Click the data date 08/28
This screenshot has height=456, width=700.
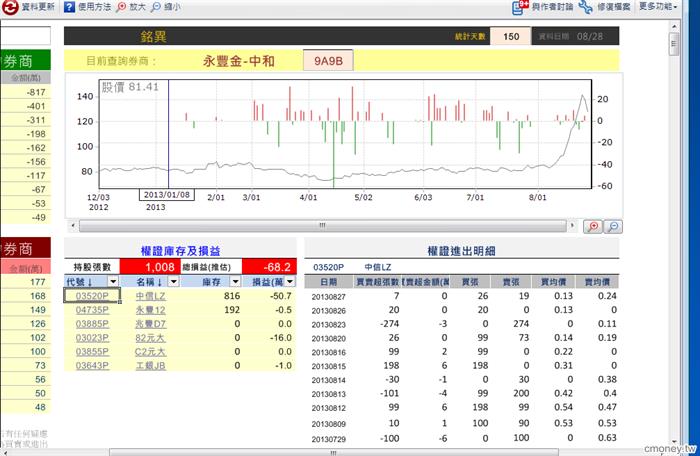click(x=589, y=37)
